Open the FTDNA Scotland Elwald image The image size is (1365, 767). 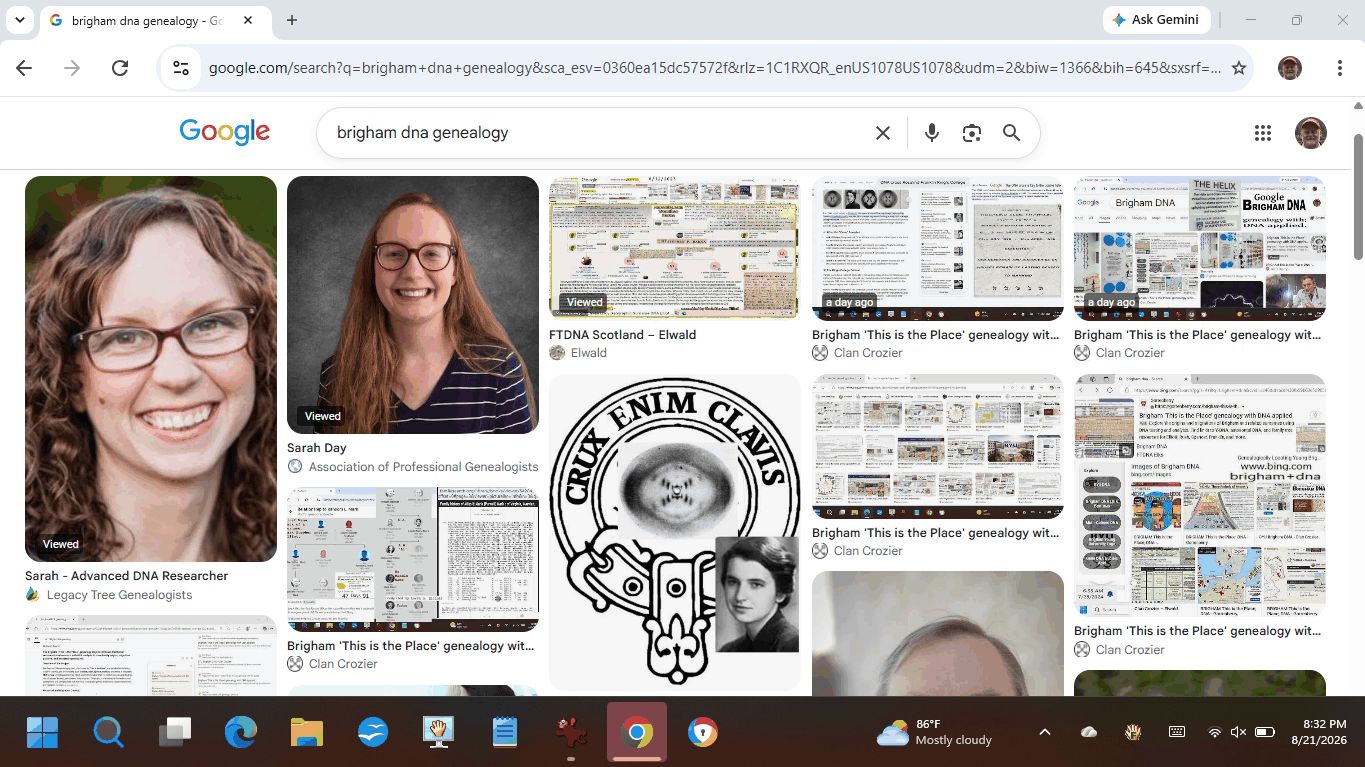675,248
